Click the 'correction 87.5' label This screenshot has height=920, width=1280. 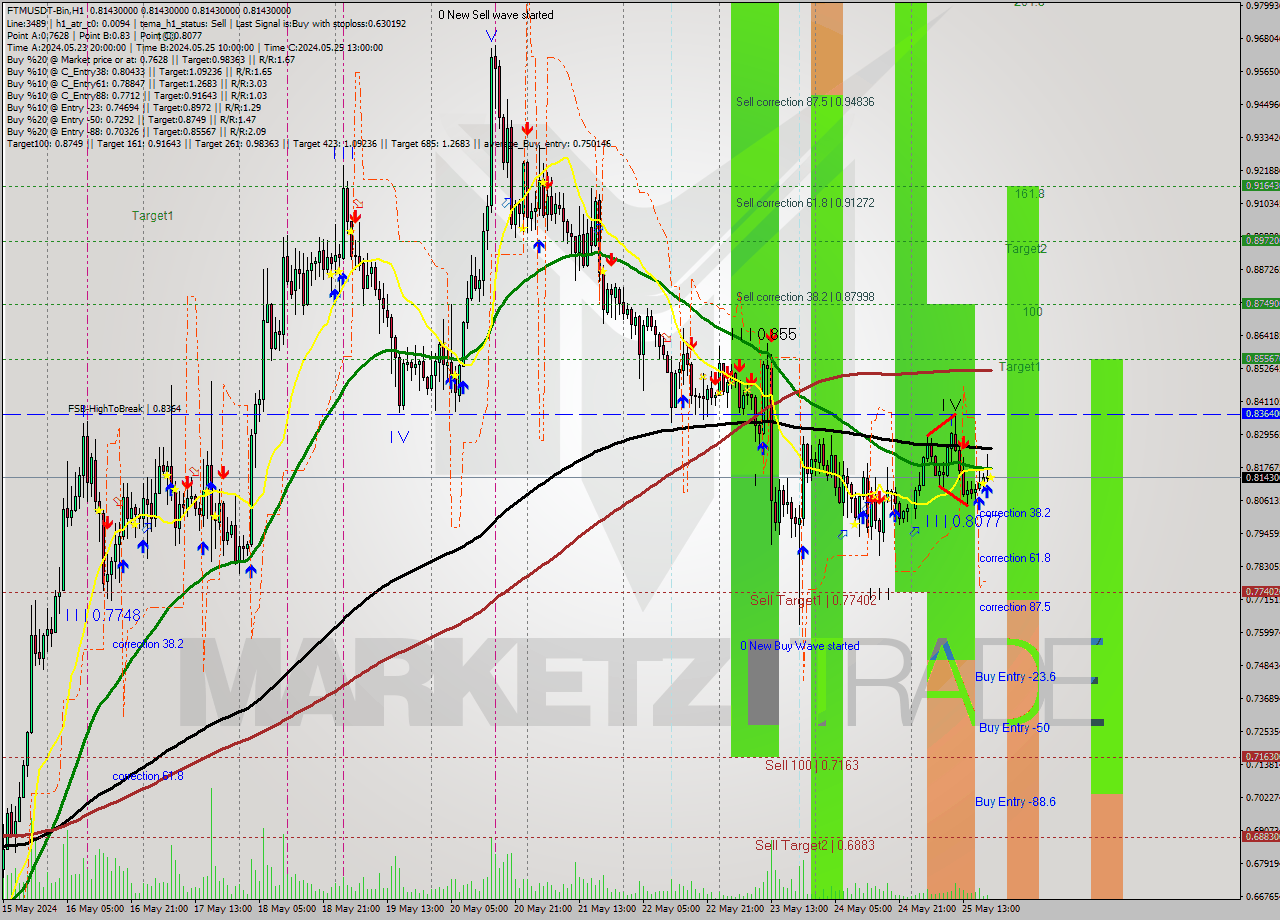click(x=1015, y=607)
